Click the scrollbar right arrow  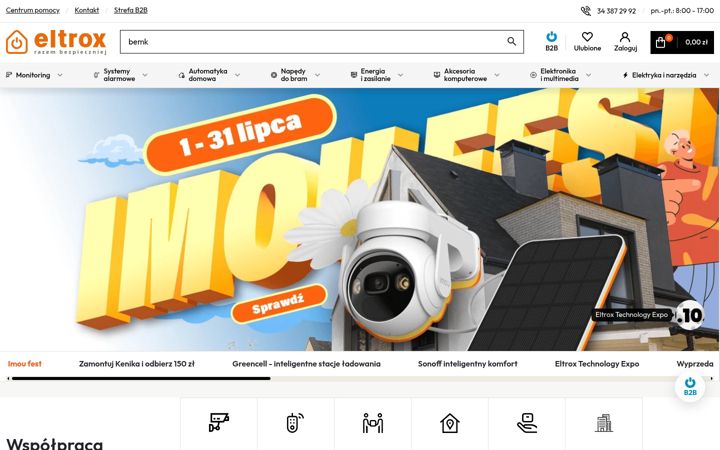(x=712, y=378)
